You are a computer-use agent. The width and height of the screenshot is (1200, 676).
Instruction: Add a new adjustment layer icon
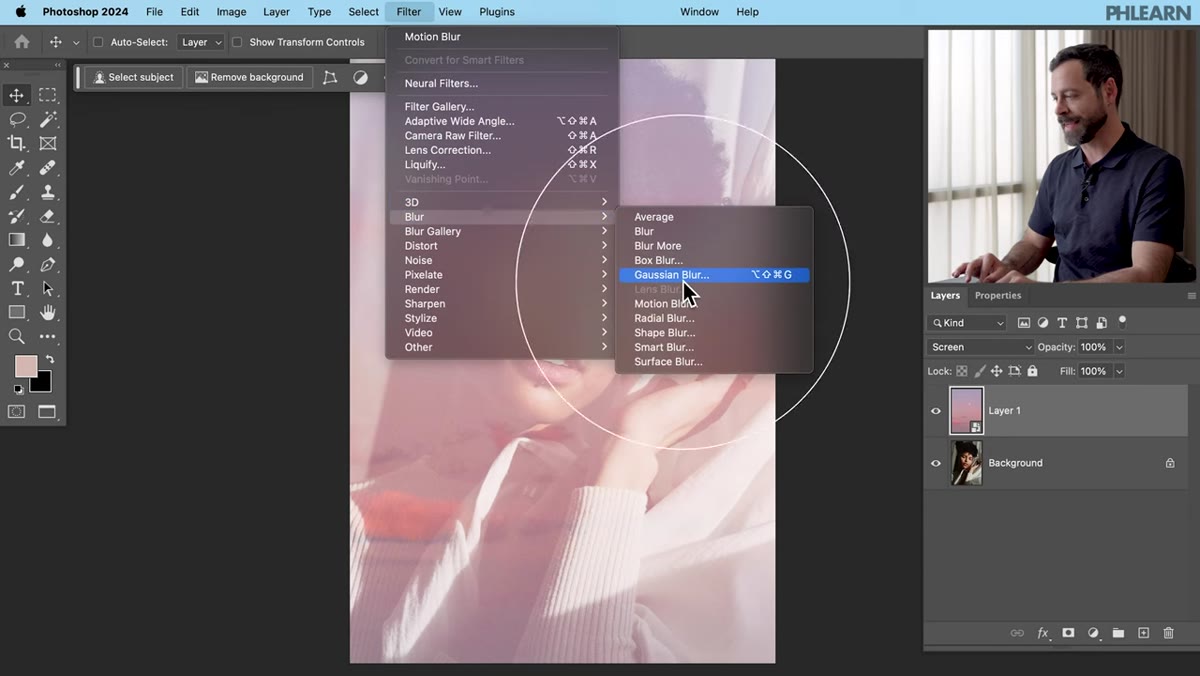[x=1093, y=633]
